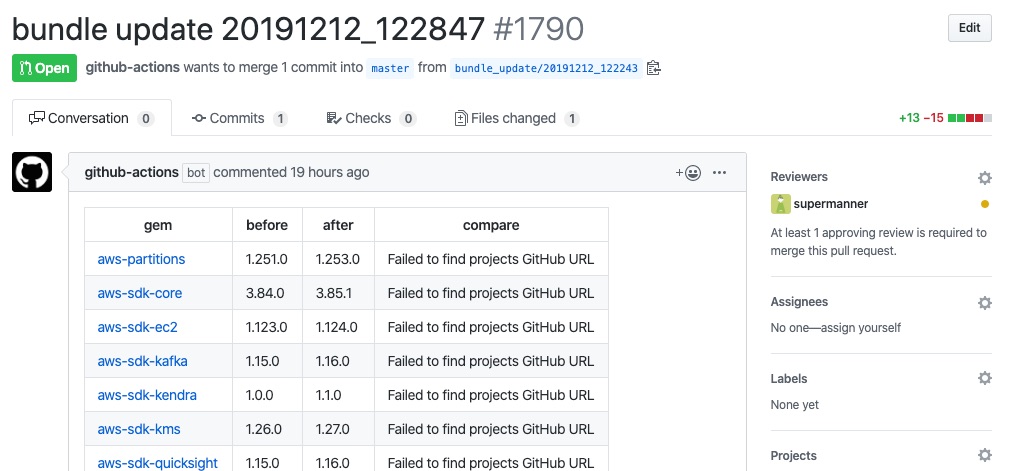Open the aws-sdk-kendra gem link

coord(147,395)
